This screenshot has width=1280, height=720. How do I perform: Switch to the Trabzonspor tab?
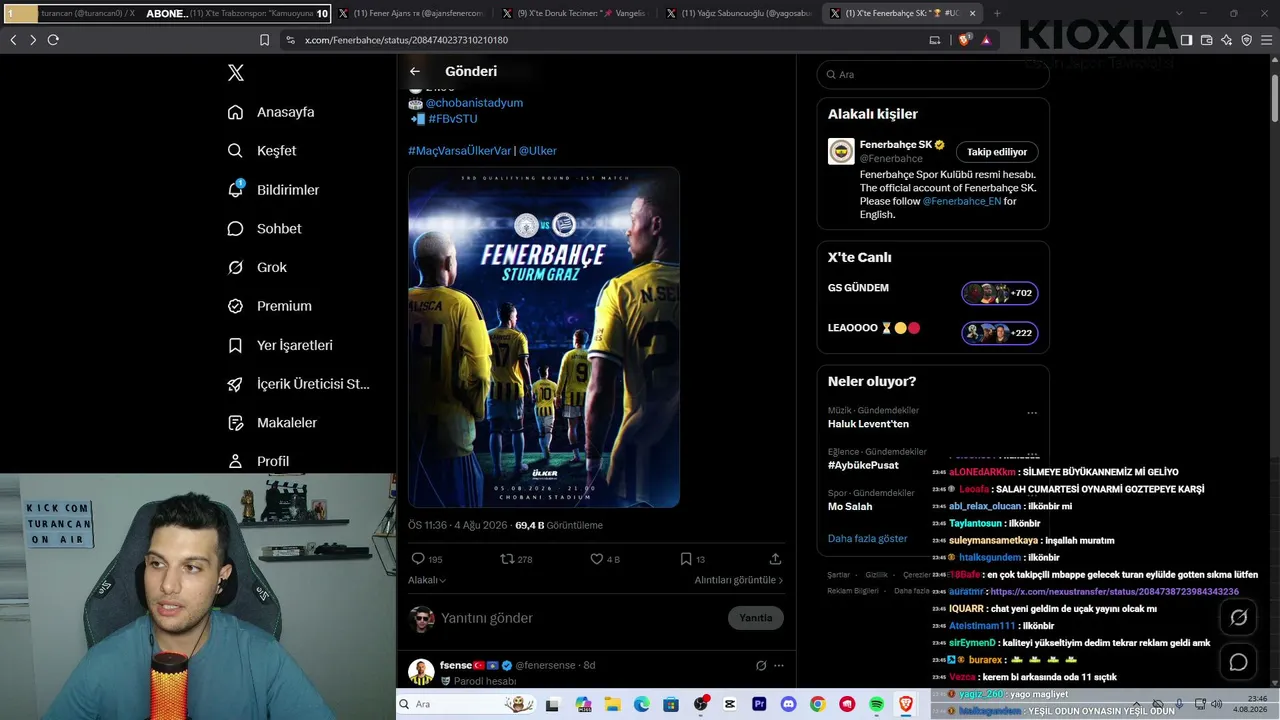point(251,13)
